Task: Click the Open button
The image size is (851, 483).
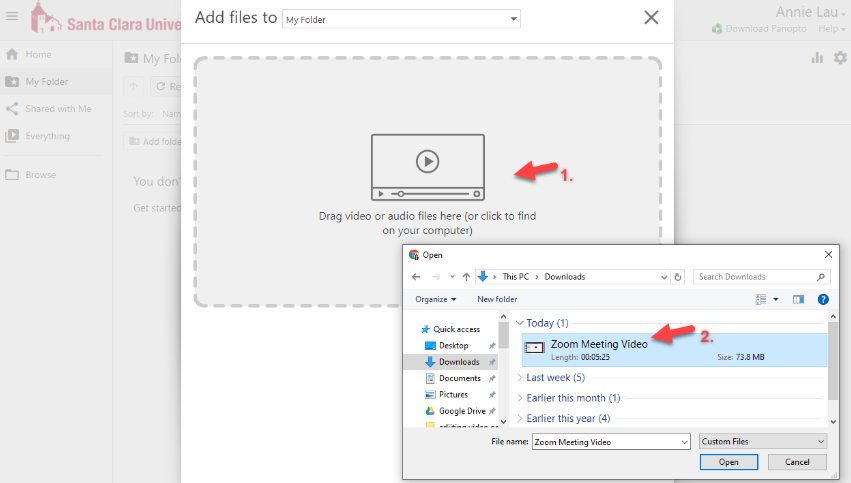Action: [729, 462]
